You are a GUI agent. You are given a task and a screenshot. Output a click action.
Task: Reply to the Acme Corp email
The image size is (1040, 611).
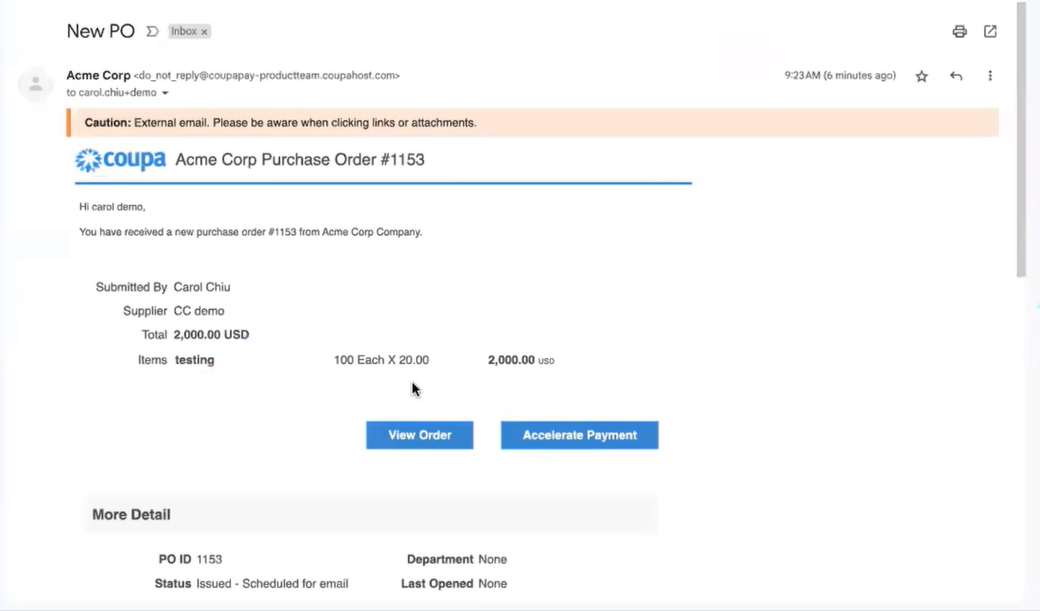[x=956, y=75]
